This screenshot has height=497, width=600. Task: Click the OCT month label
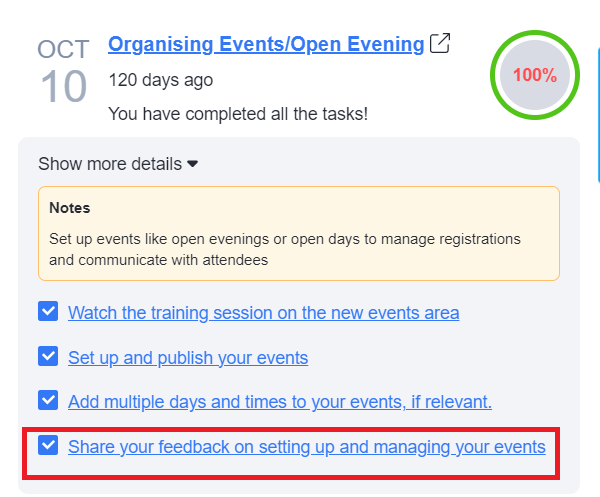click(x=63, y=49)
